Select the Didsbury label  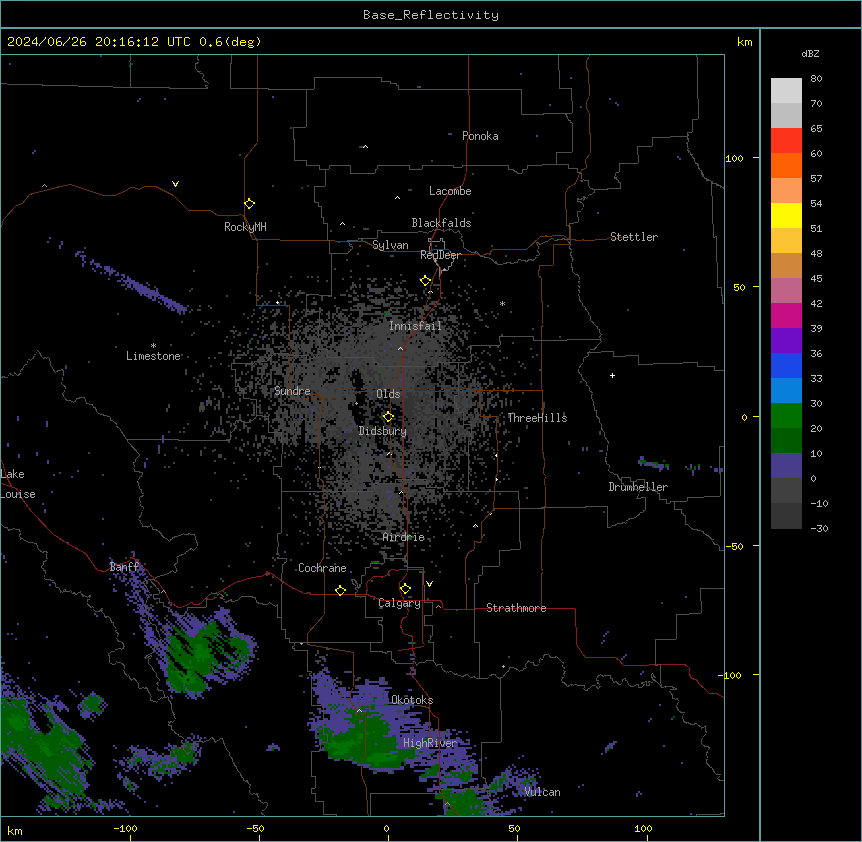point(383,431)
